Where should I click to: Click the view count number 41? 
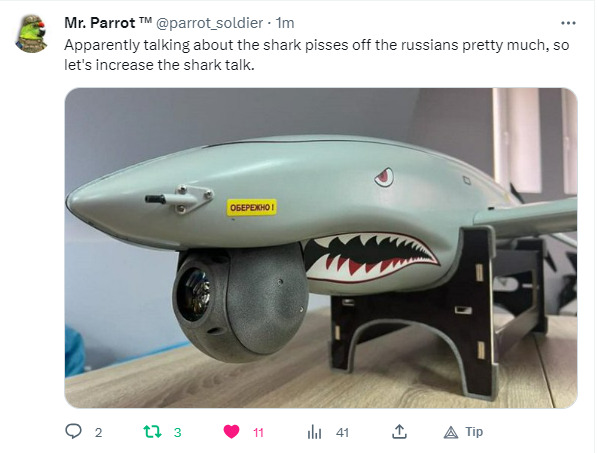pos(342,433)
